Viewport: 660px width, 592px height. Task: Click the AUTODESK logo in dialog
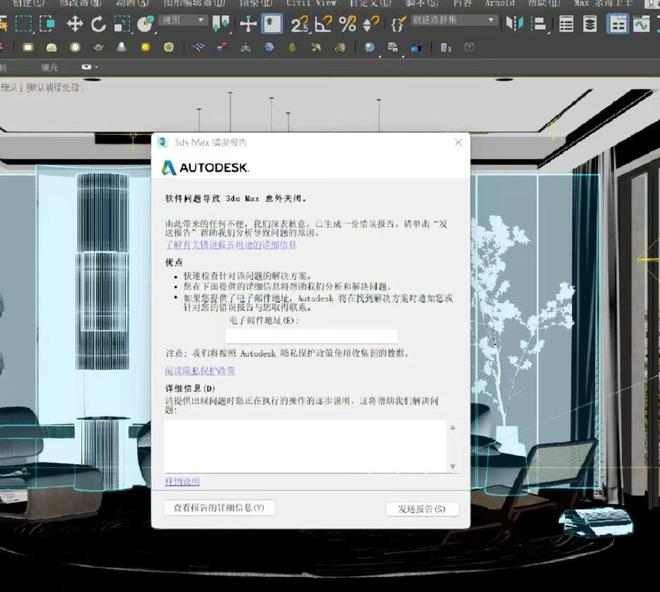point(205,168)
